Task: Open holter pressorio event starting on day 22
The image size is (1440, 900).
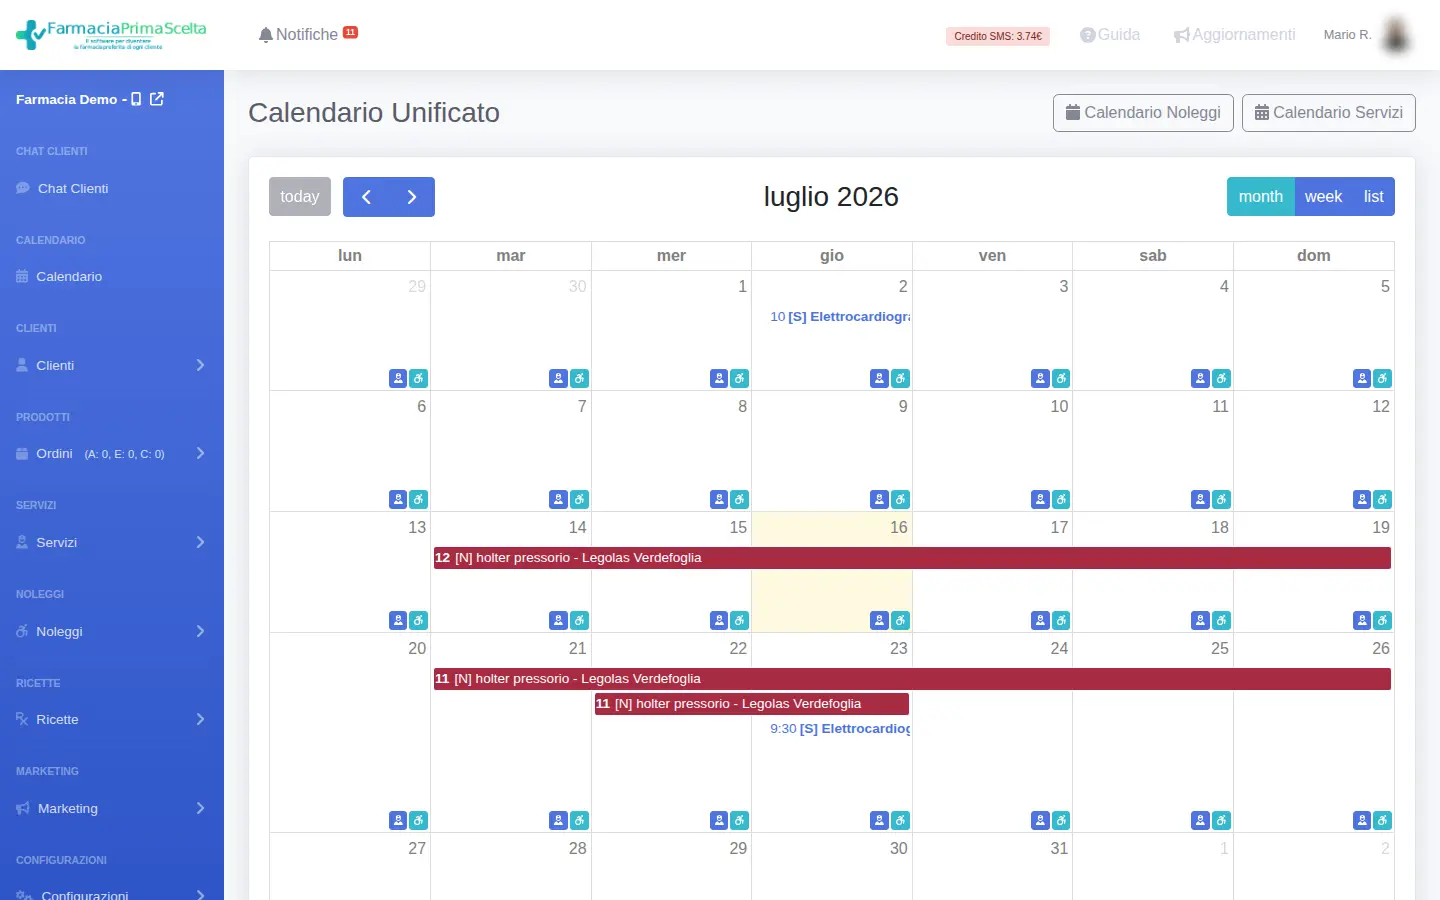Action: [751, 704]
